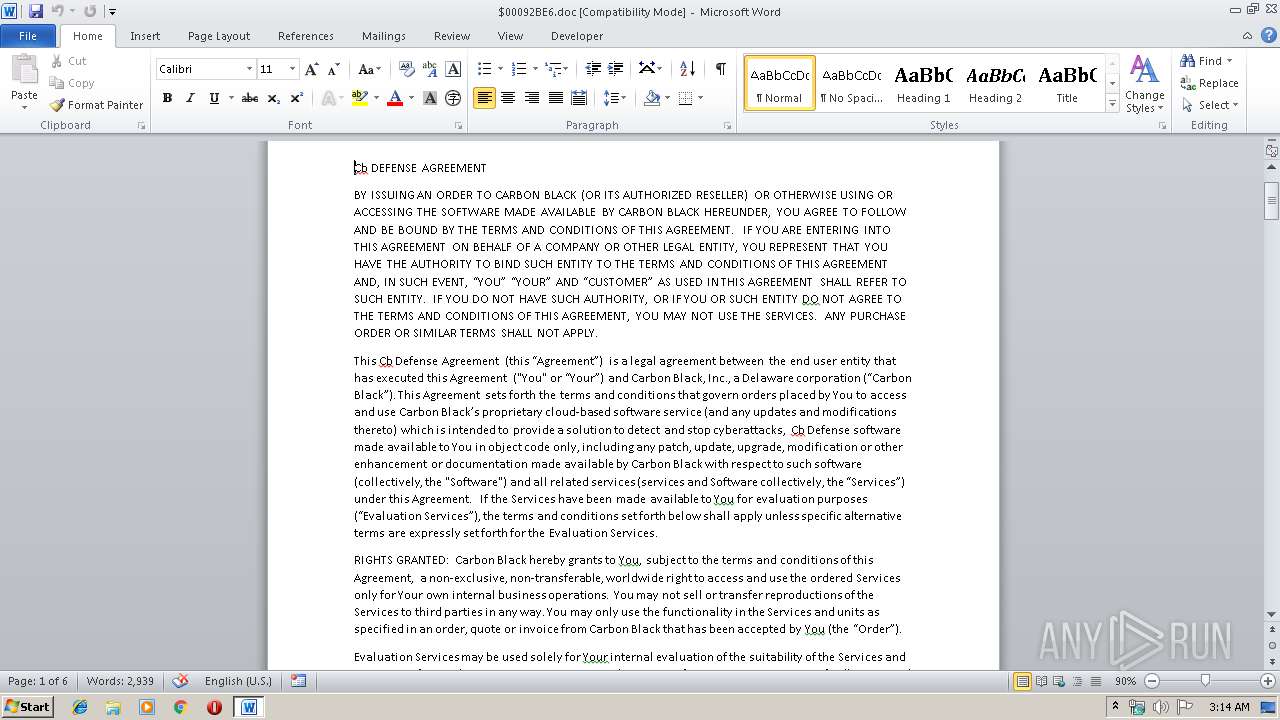Apply the Heading 1 style
The width and height of the screenshot is (1280, 720).
coord(924,83)
